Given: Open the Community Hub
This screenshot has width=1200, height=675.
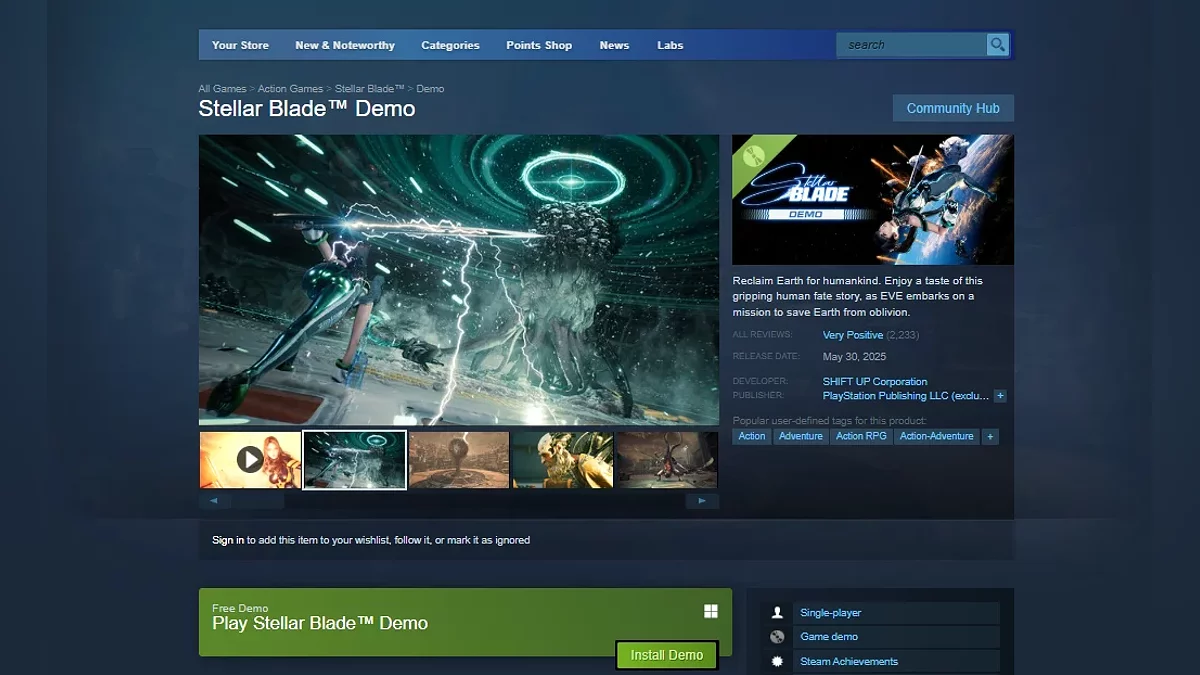Looking at the screenshot, I should tap(952, 108).
